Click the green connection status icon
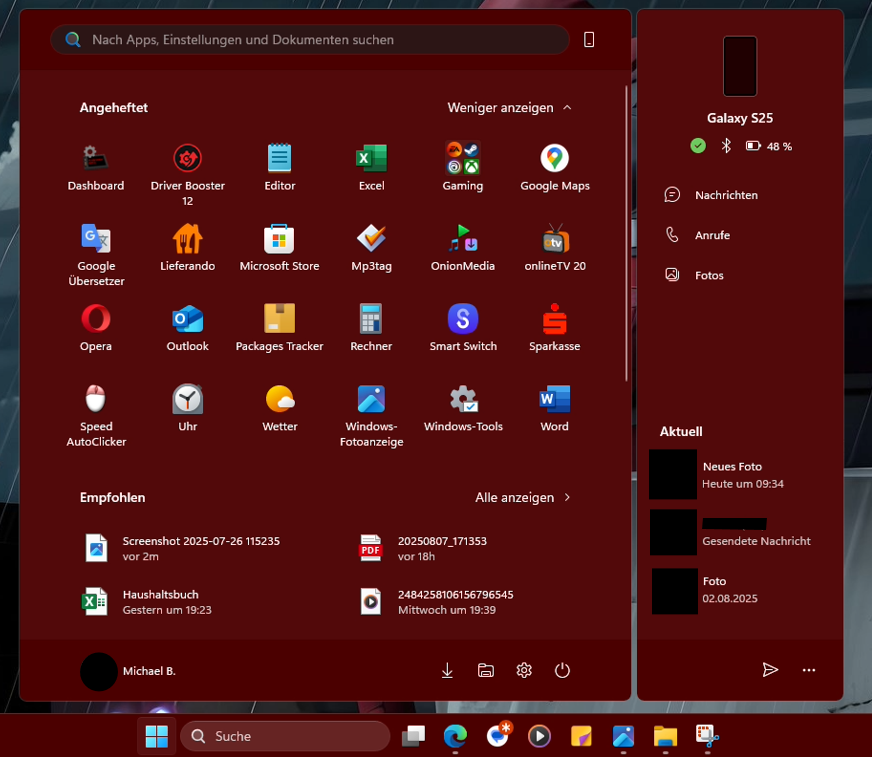The width and height of the screenshot is (872, 757). [x=698, y=146]
